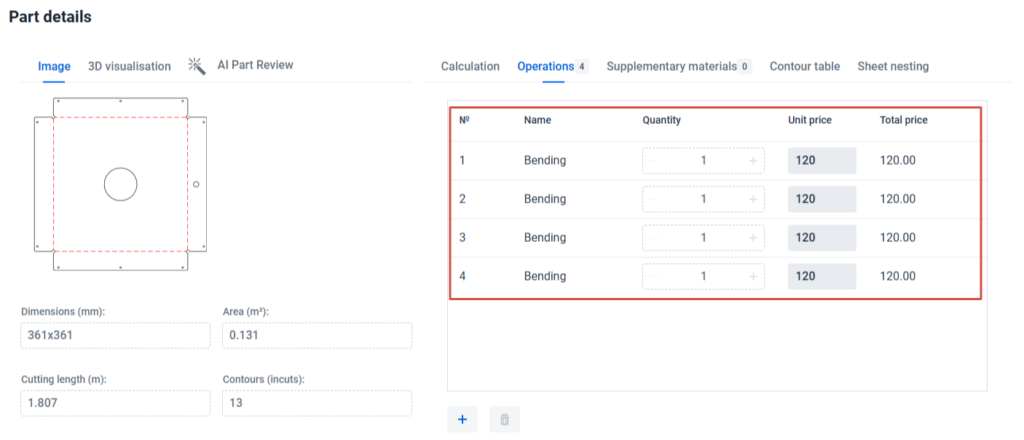Image resolution: width=1024 pixels, height=440 pixels.
Task: Click the trash icon to delete operation
Action: coord(504,420)
